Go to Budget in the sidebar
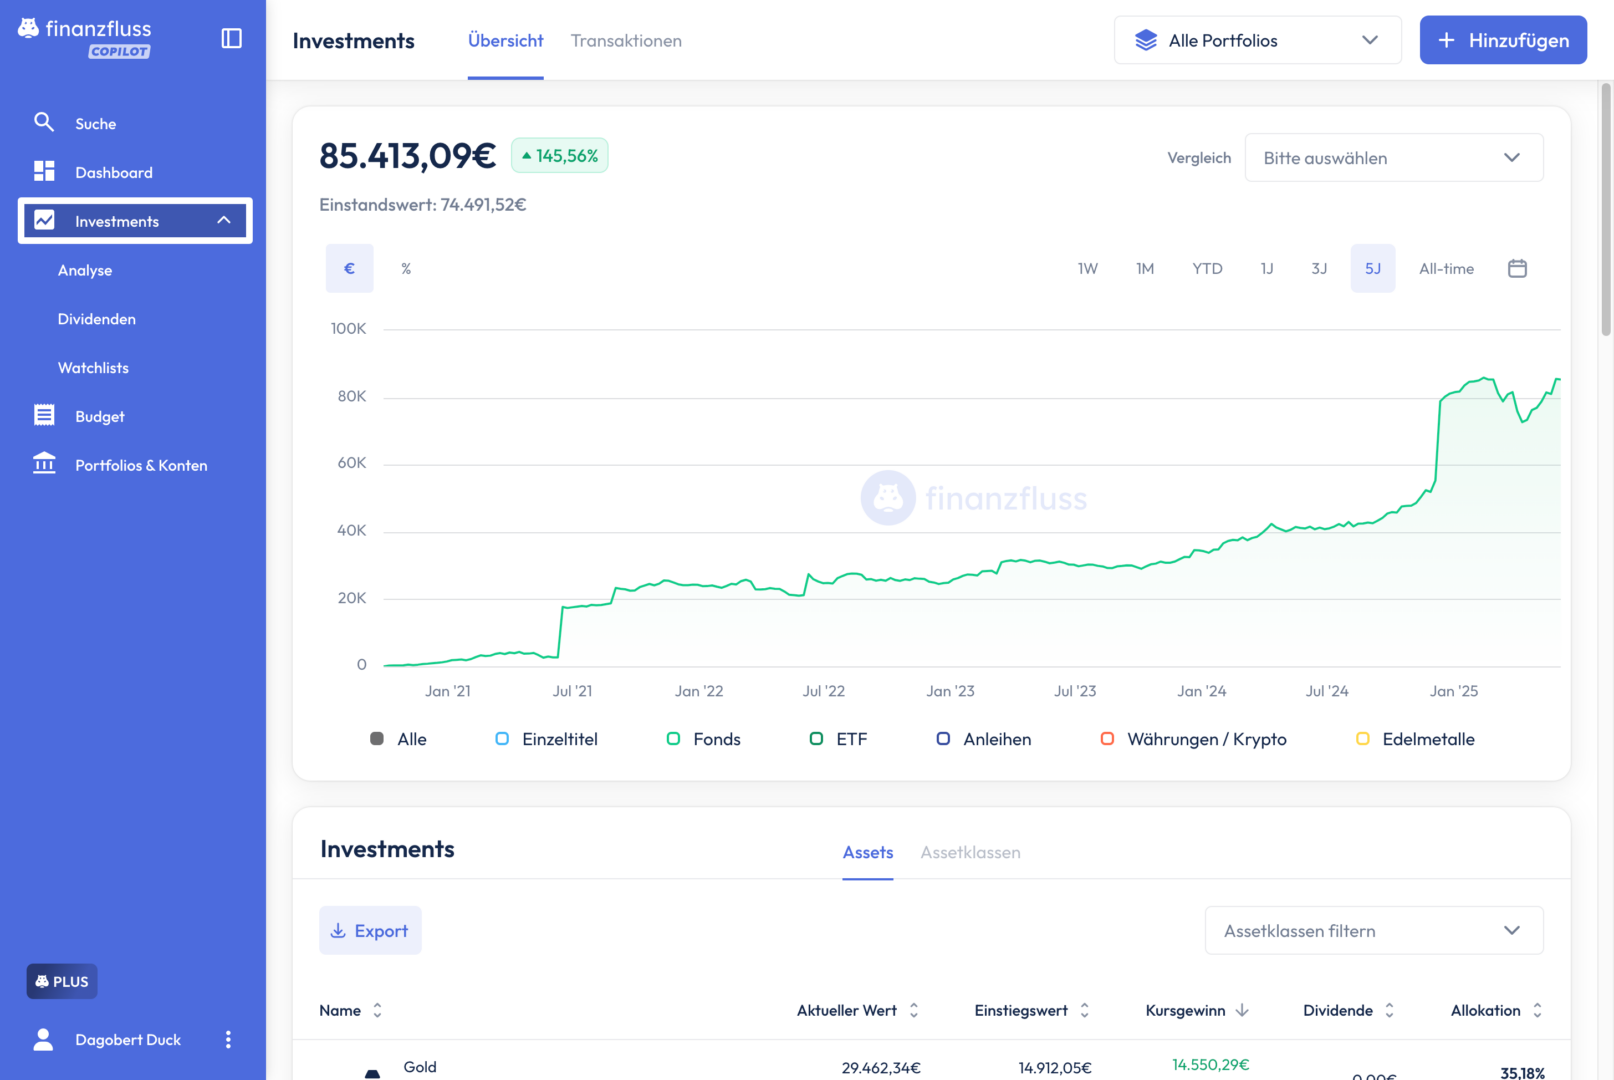This screenshot has width=1614, height=1080. click(x=100, y=416)
